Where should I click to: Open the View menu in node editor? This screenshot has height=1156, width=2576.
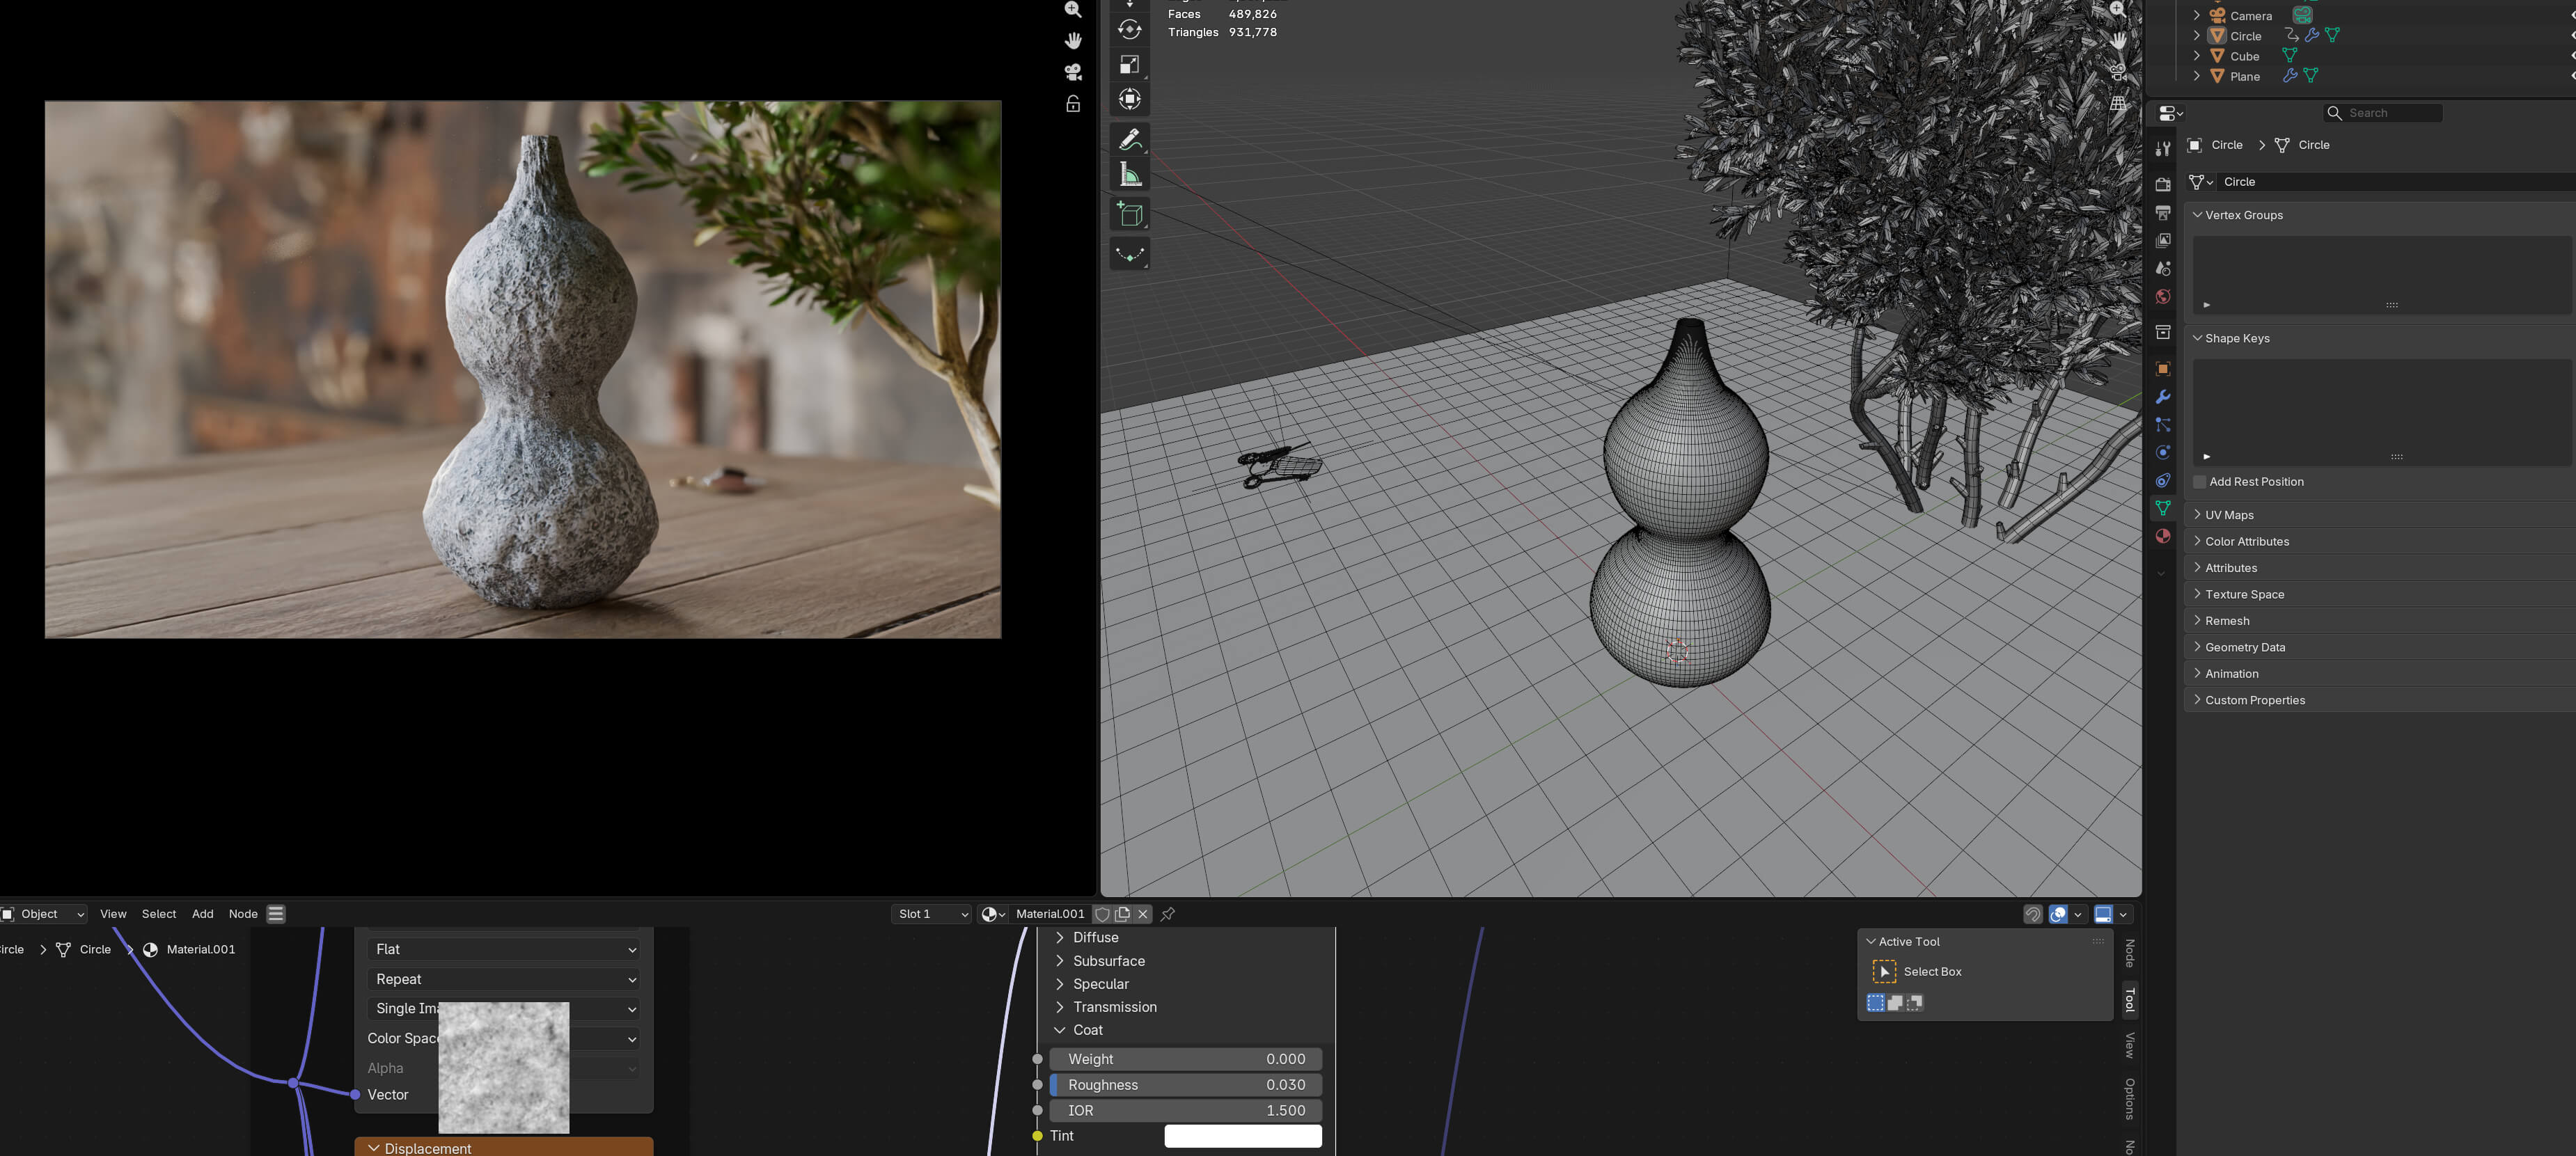tap(113, 914)
